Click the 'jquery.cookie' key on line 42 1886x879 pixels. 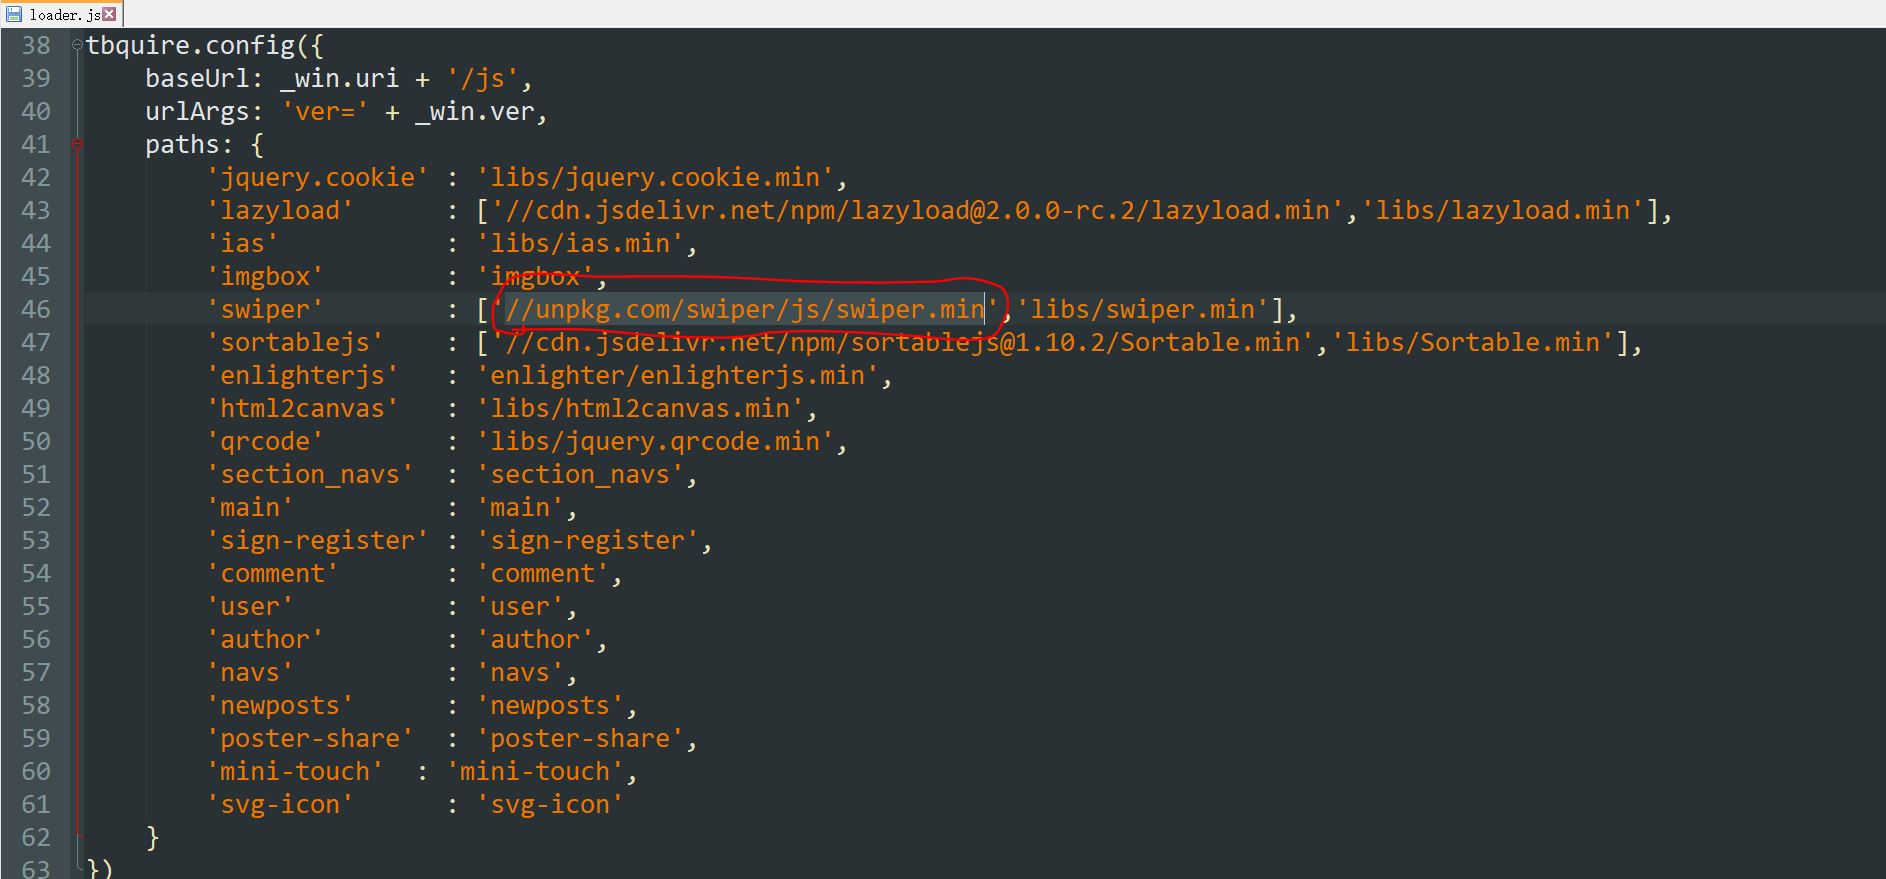point(318,177)
